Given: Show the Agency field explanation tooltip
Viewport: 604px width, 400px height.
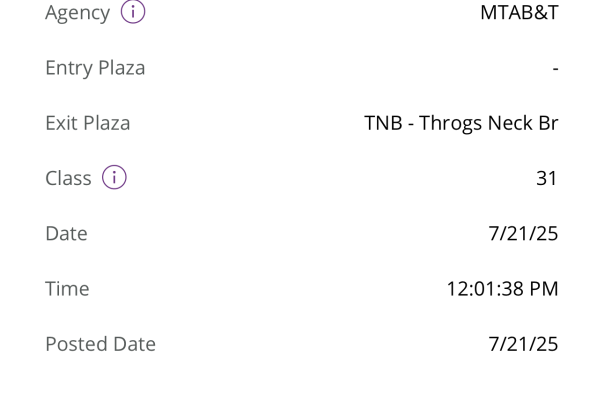Looking at the screenshot, I should pos(133,13).
